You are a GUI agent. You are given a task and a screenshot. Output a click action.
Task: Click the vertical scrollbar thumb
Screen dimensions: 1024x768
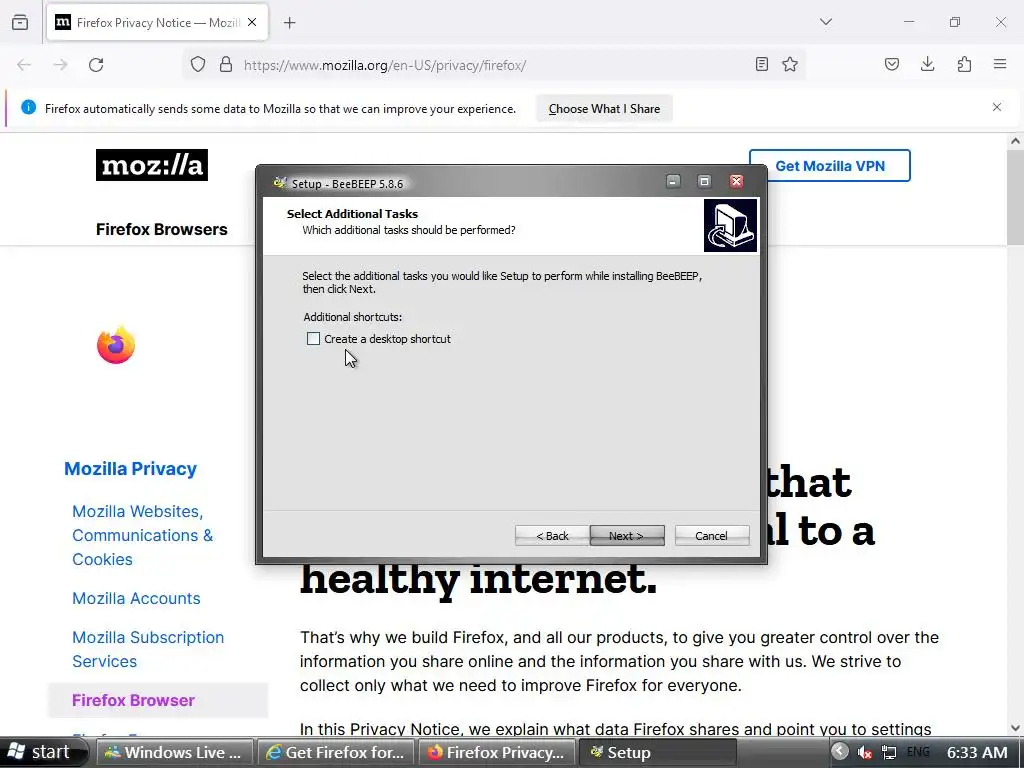coord(1015,197)
